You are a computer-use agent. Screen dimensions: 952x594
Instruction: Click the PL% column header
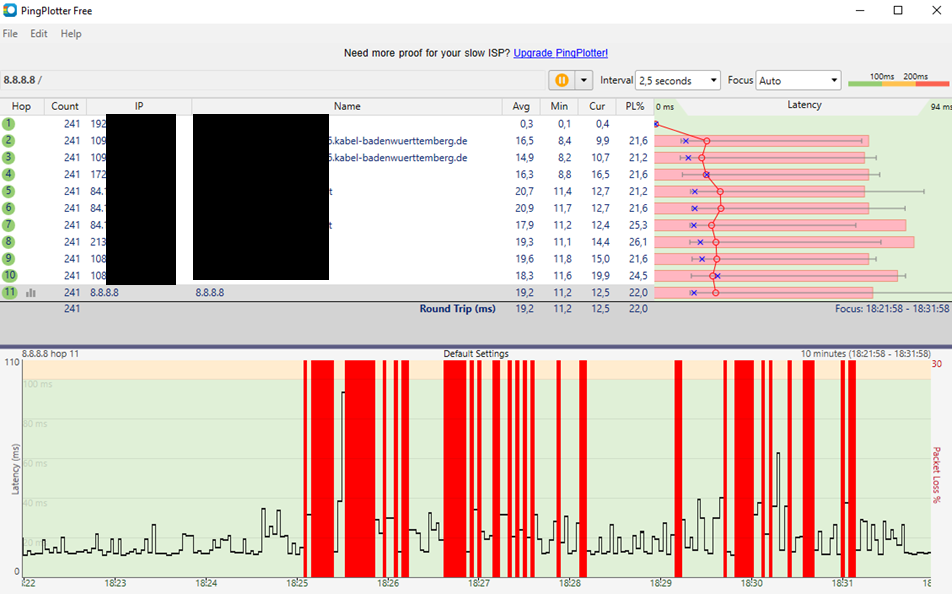634,106
